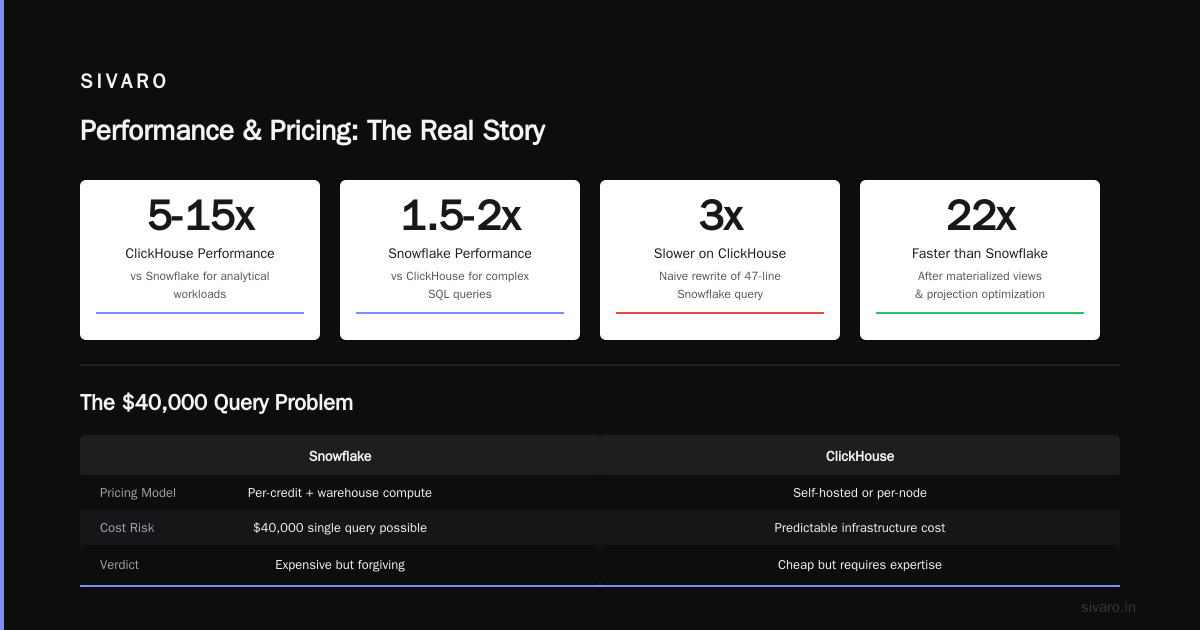Click the 'ClickHouse Performance' card label
The height and width of the screenshot is (630, 1200).
200,254
